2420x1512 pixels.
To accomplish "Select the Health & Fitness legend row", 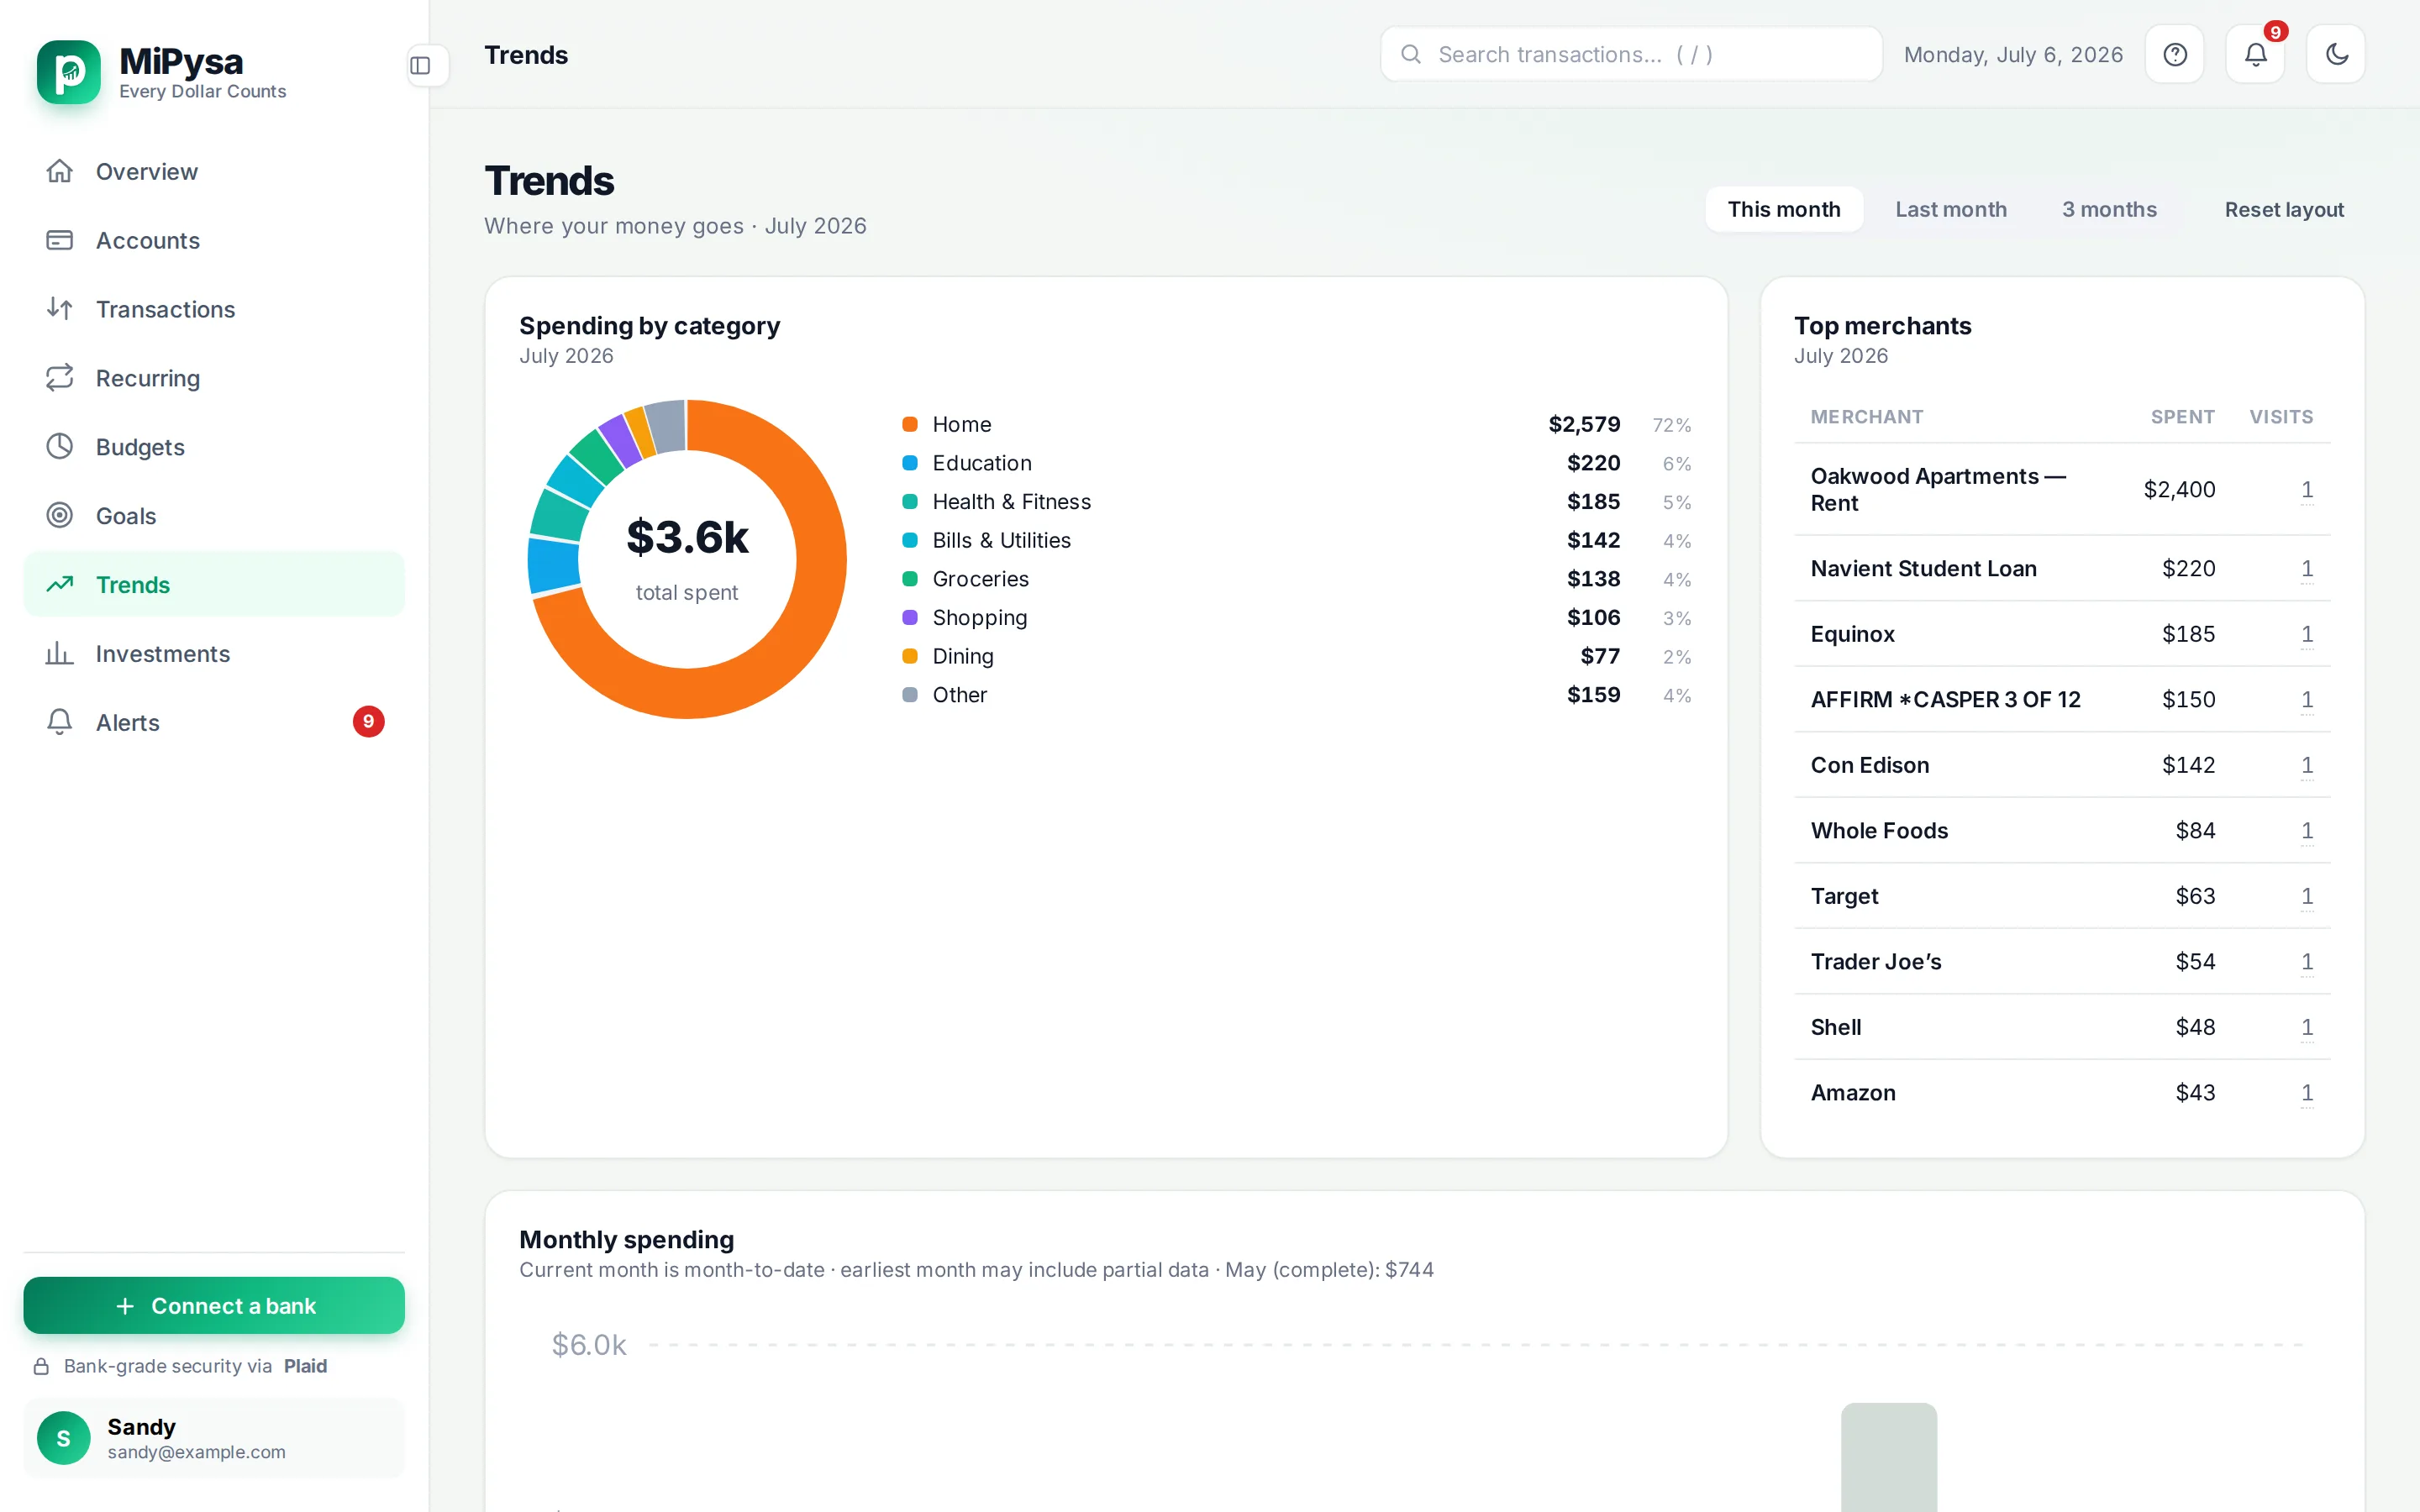I will click(1297, 502).
